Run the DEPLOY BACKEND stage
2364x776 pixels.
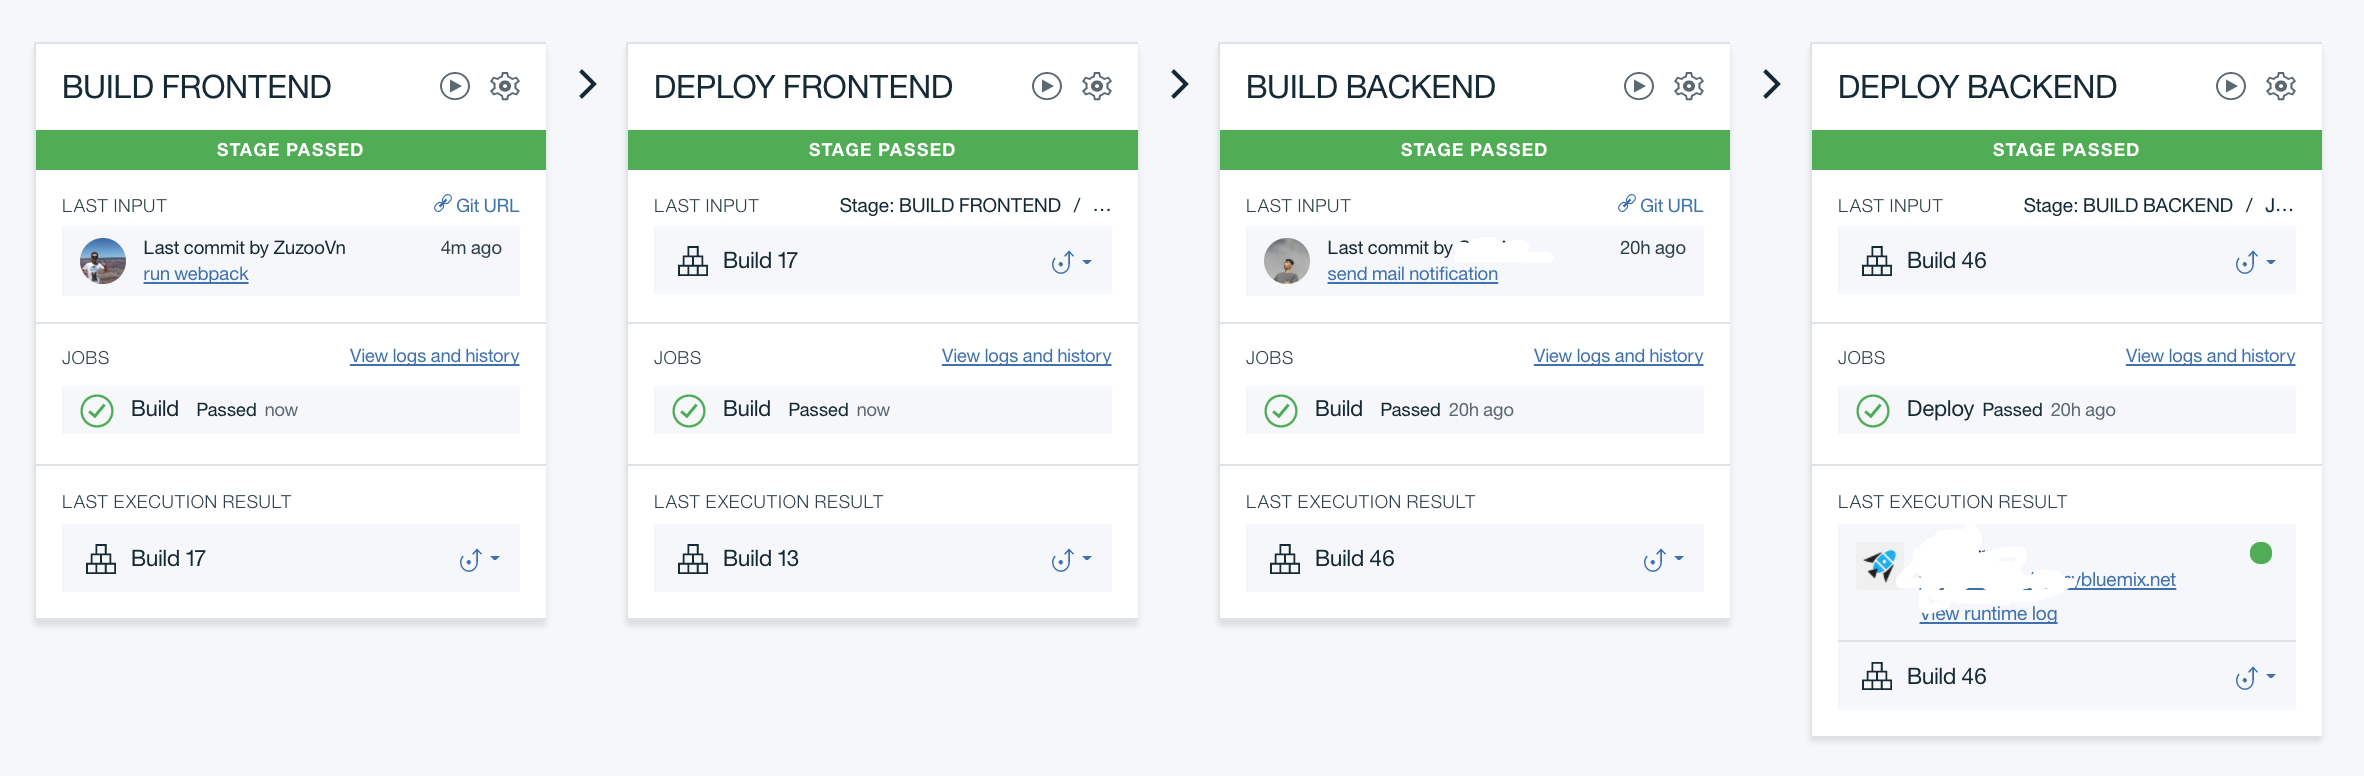pyautogui.click(x=2230, y=86)
